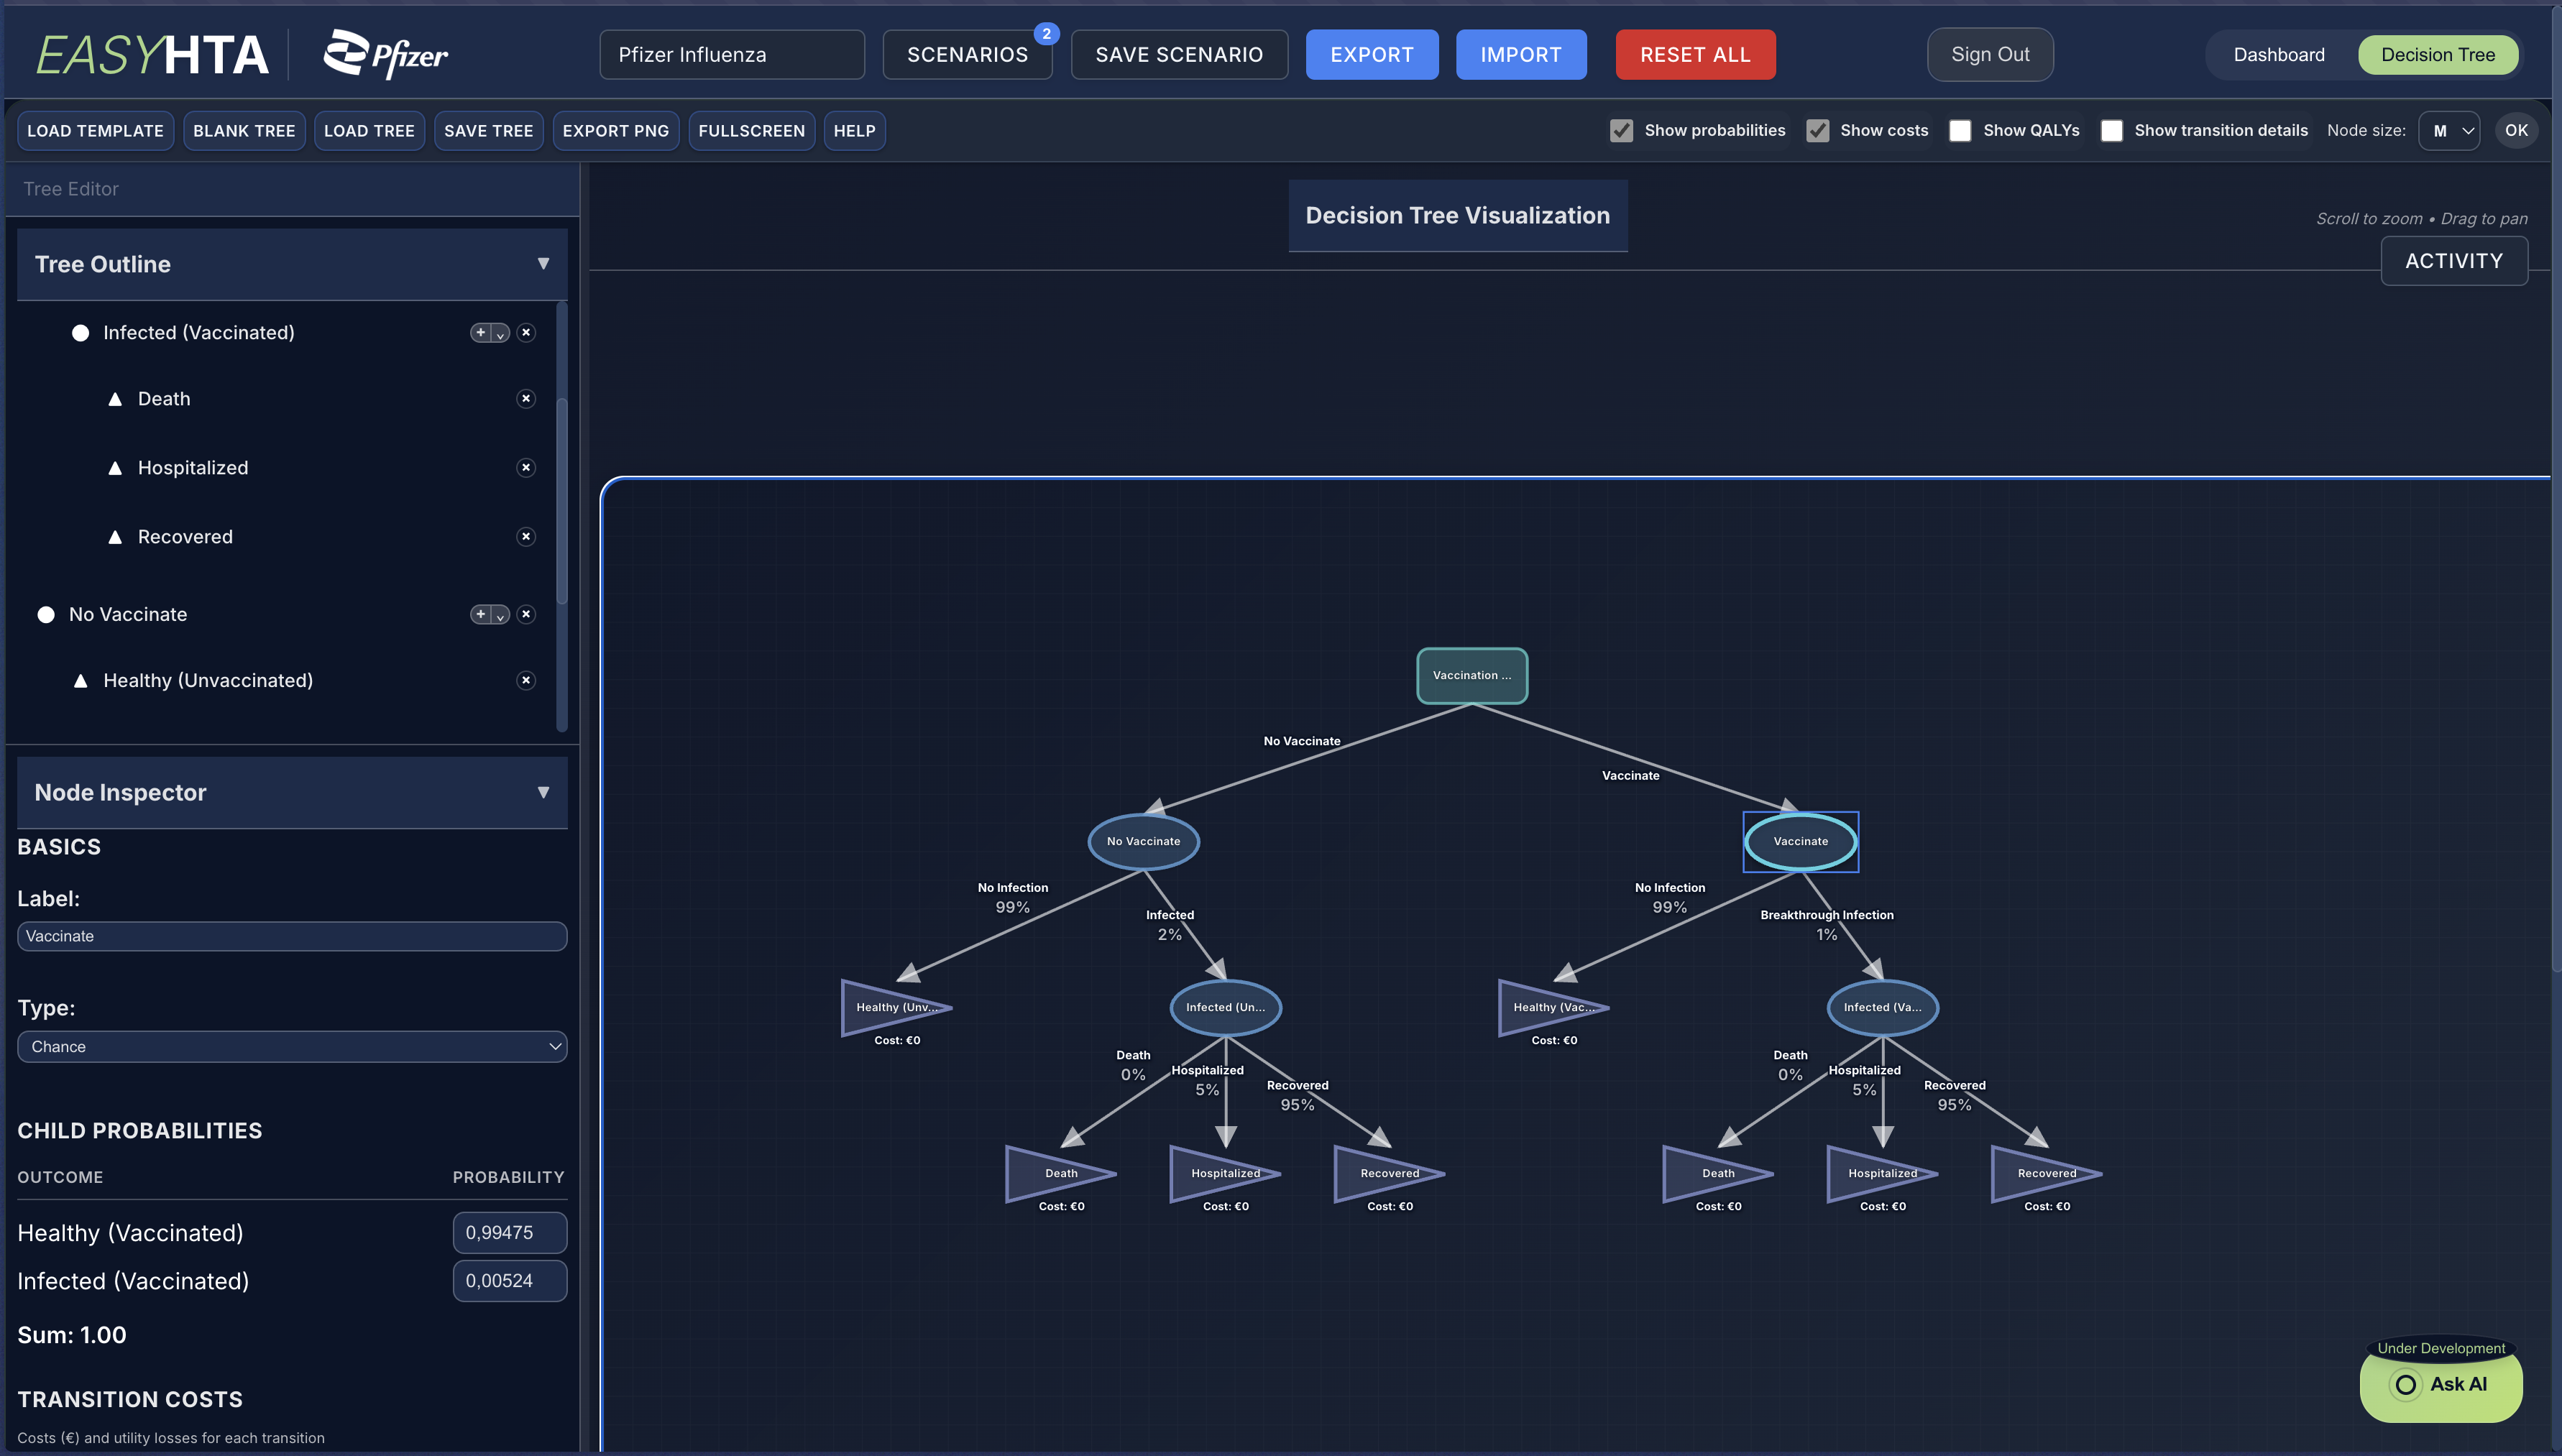The height and width of the screenshot is (1456, 2562).
Task: Switch to the Dashboard tab
Action: point(2278,54)
